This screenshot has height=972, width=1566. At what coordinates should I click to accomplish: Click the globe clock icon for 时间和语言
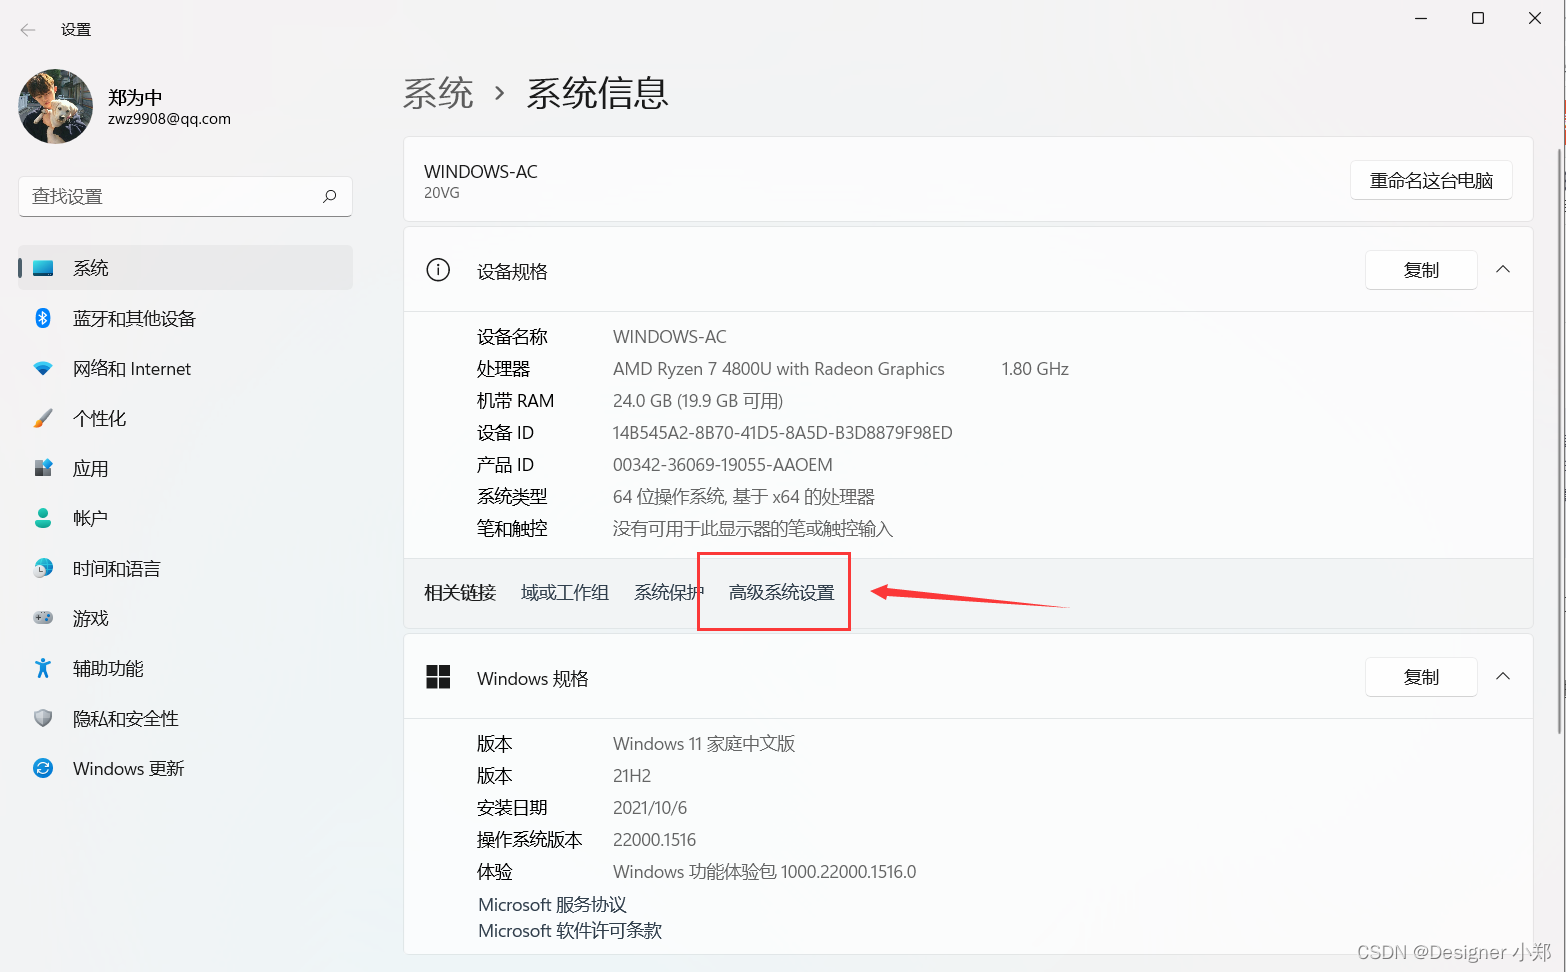(43, 568)
